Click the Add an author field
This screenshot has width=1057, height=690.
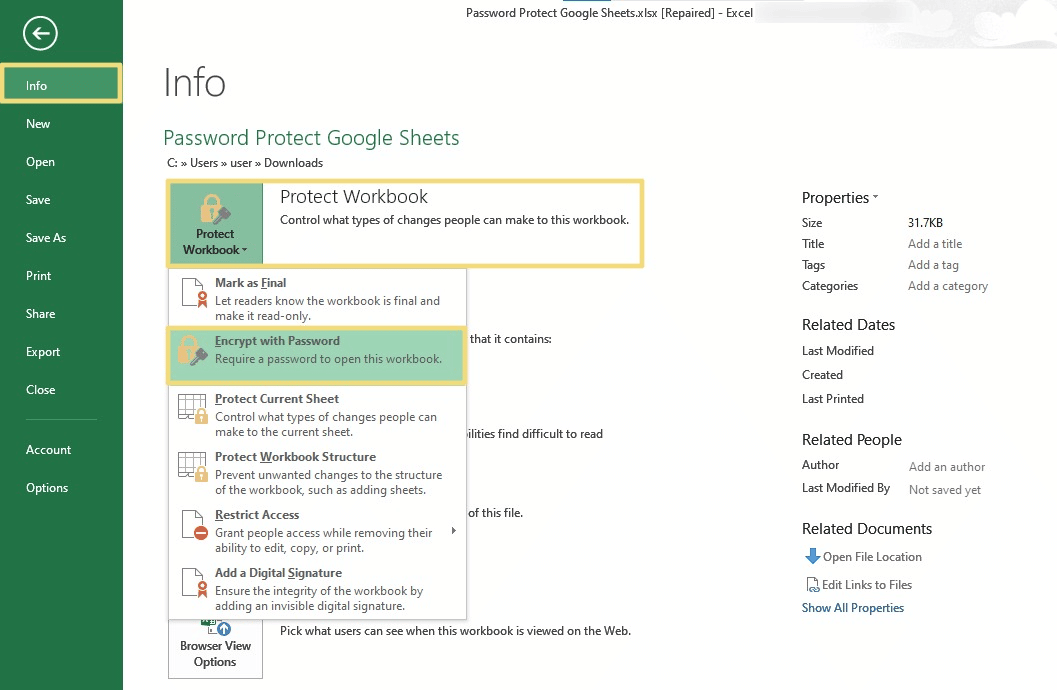click(946, 467)
